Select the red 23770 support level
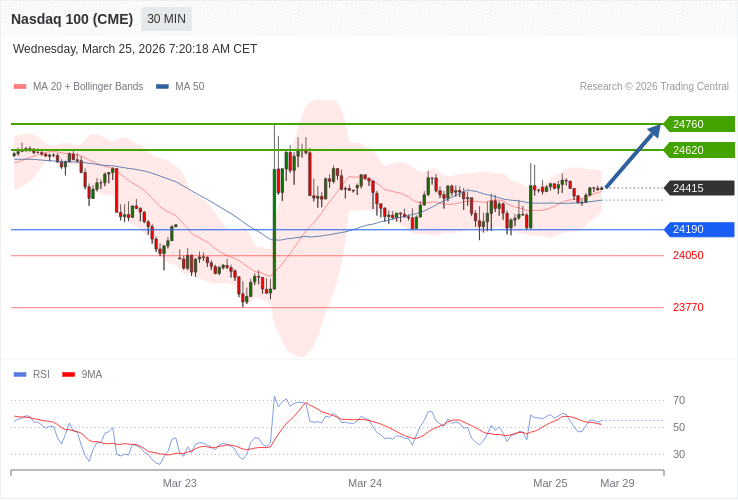 [688, 307]
